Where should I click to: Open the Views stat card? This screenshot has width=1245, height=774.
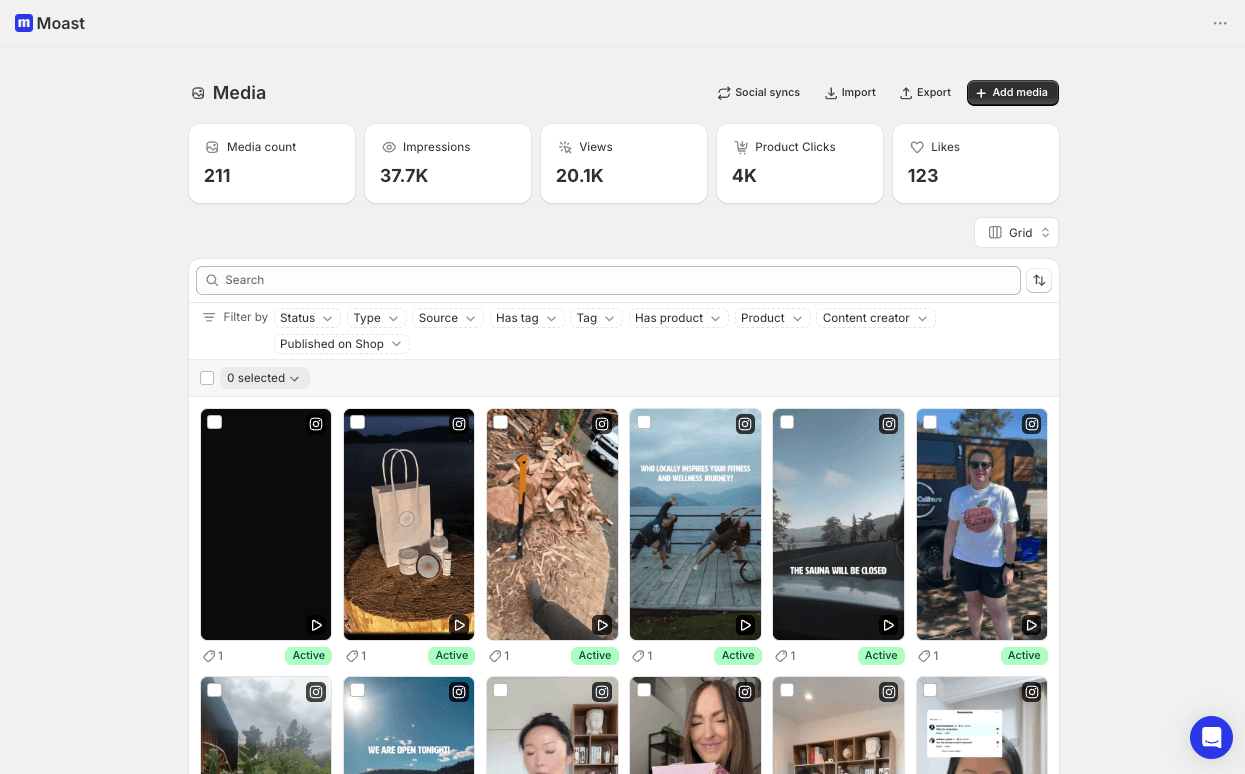(x=624, y=163)
